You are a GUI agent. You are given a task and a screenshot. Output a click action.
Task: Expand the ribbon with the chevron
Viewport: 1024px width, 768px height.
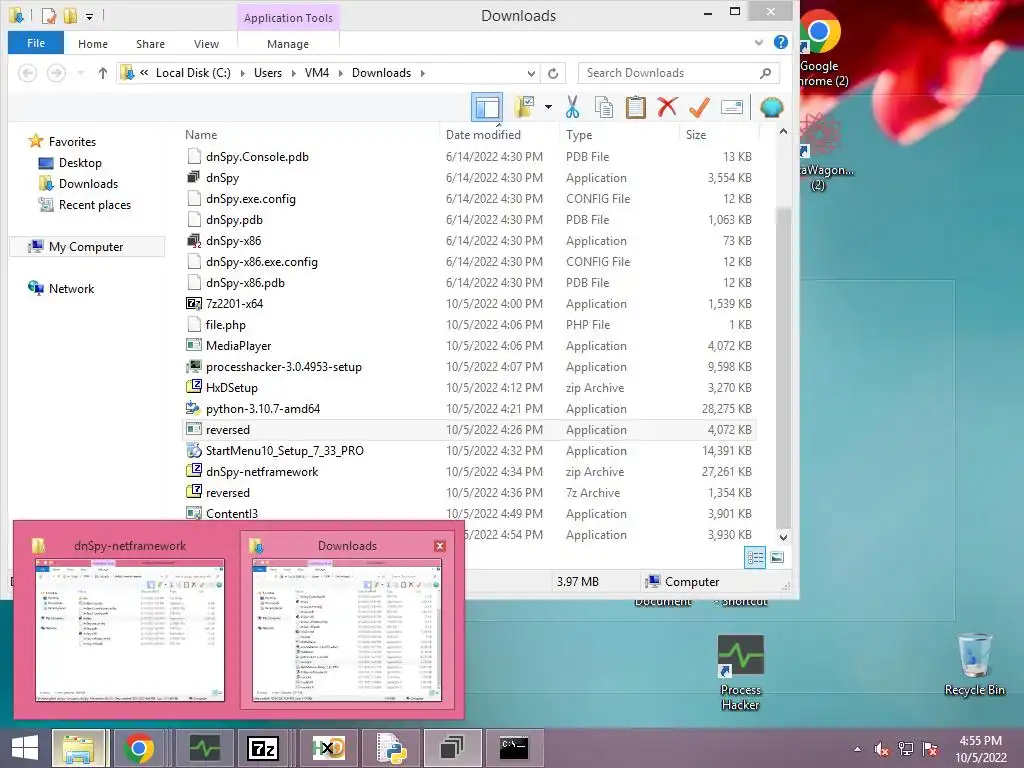pyautogui.click(x=759, y=42)
